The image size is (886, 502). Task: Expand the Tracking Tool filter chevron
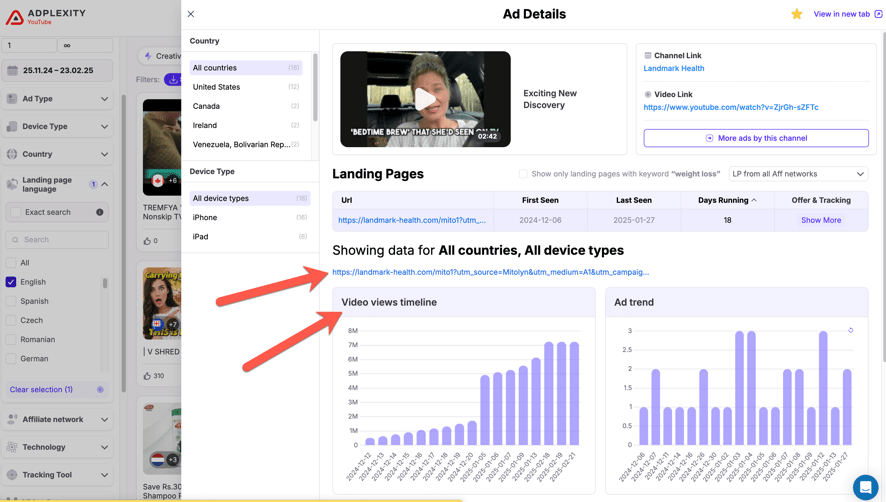[x=104, y=475]
